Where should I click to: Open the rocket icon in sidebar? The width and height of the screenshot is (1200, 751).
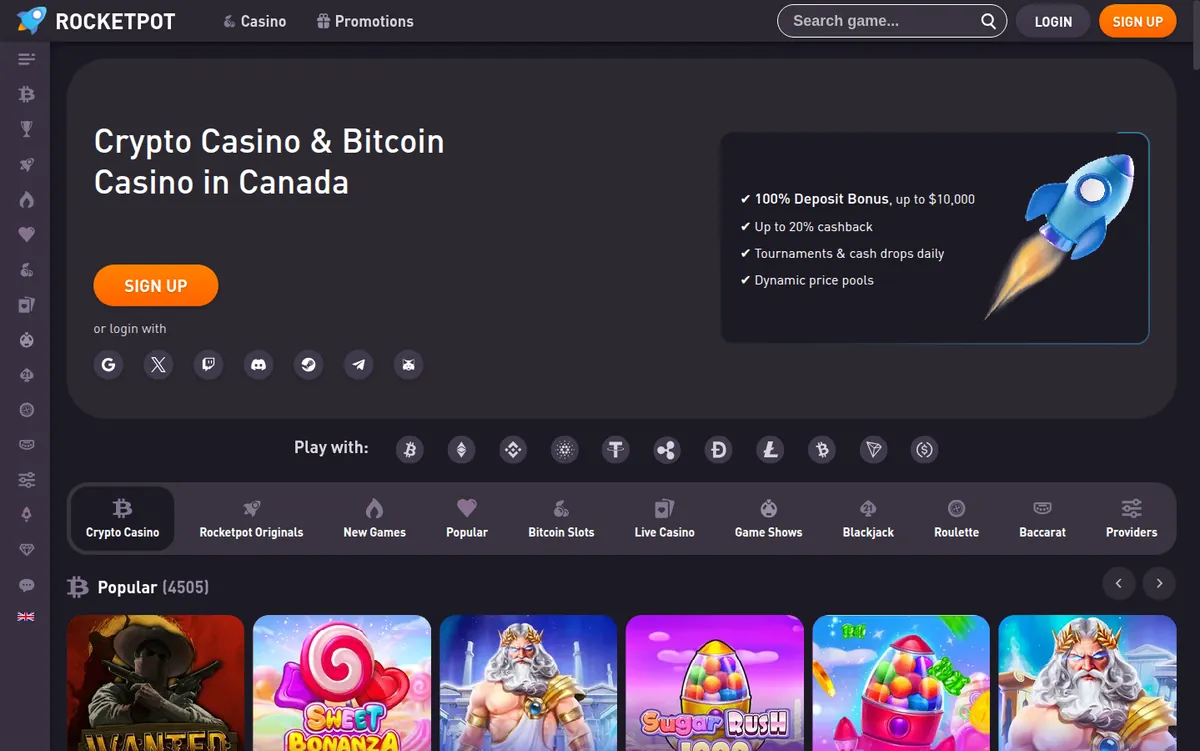[x=27, y=165]
